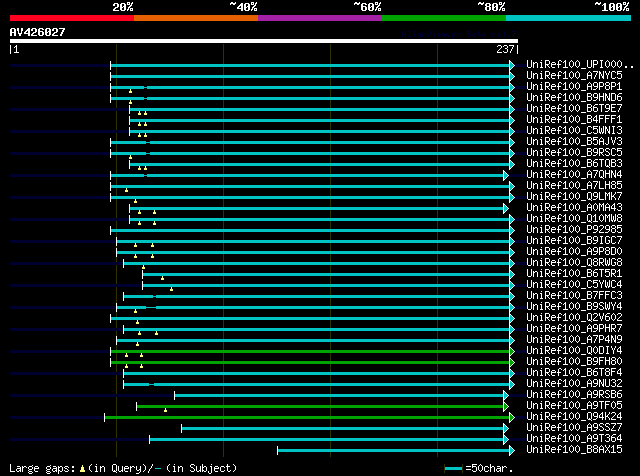Screen dimensions: 640x476
Task: Select the UniRef100_A7LH85 label
Action: pyautogui.click(x=574, y=186)
